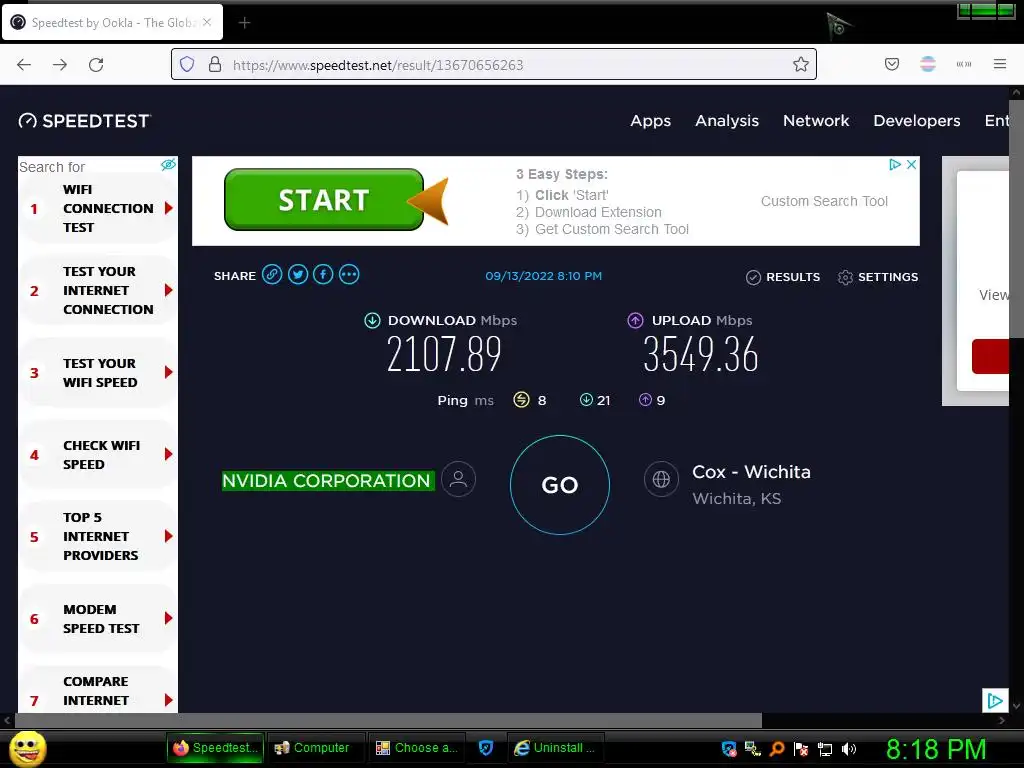The image size is (1024, 768).
Task: Click the result date 09/13/2022 8:10 PM
Action: (543, 276)
